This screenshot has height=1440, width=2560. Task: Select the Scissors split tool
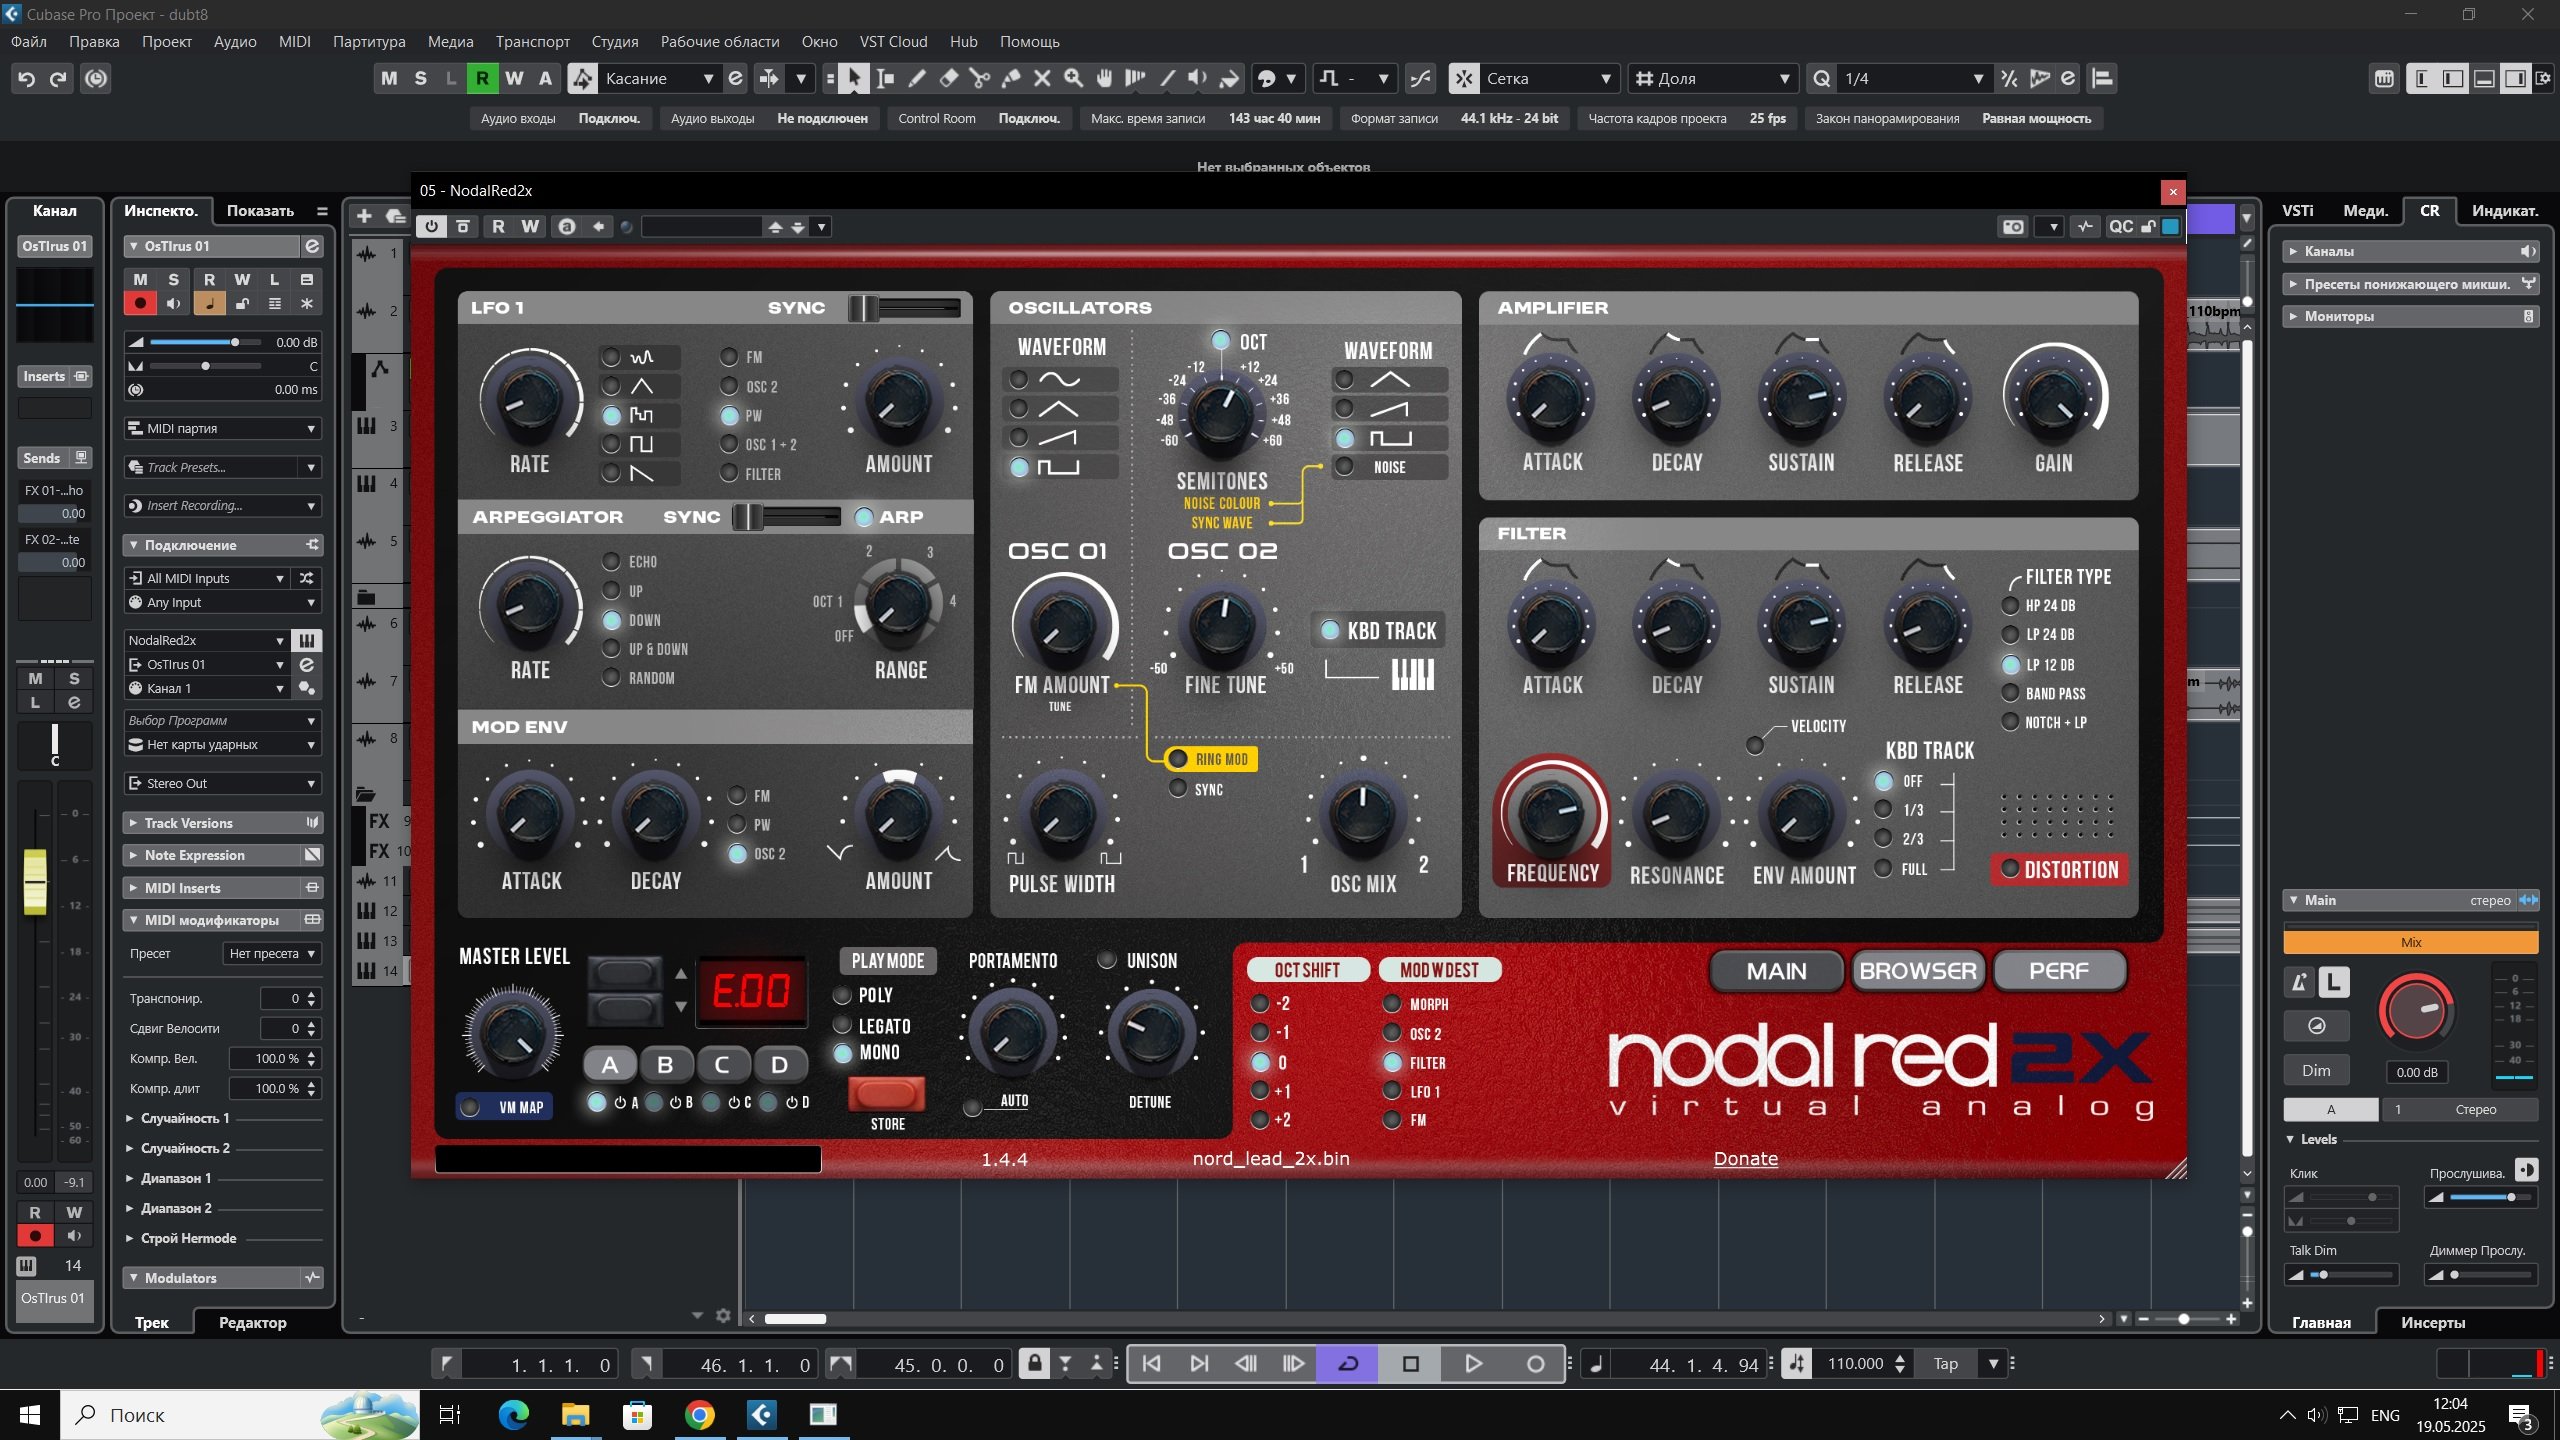979,78
